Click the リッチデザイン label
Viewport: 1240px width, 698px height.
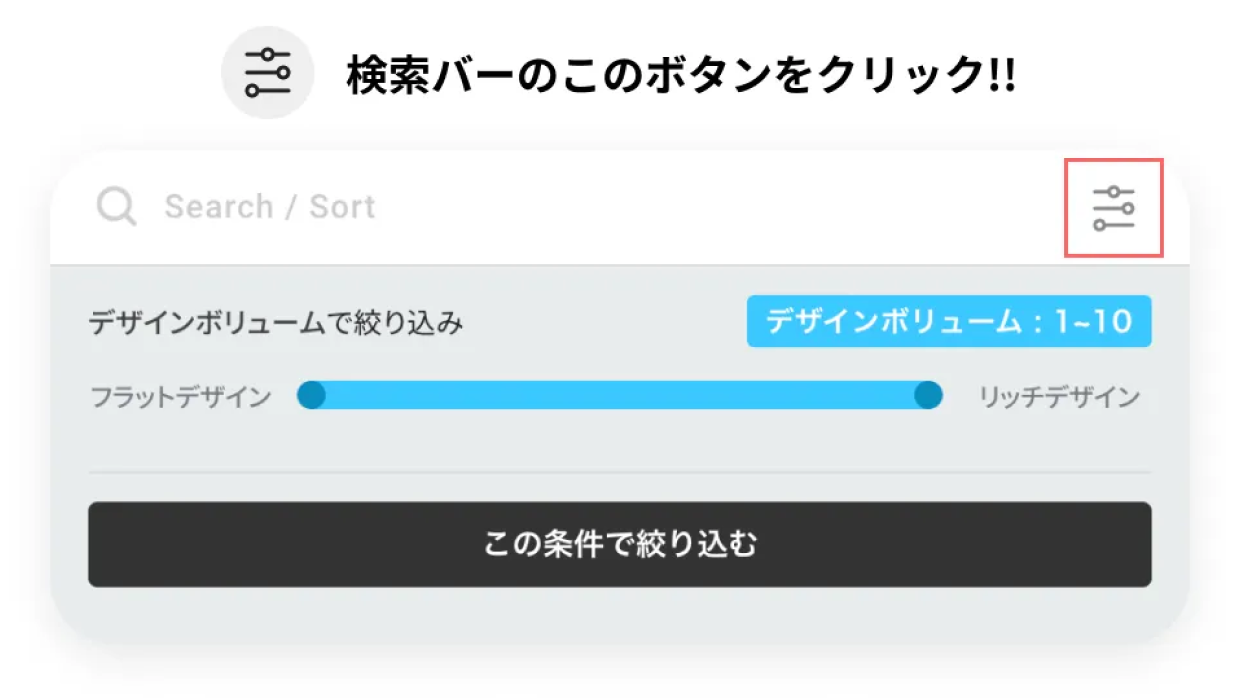[1059, 397]
